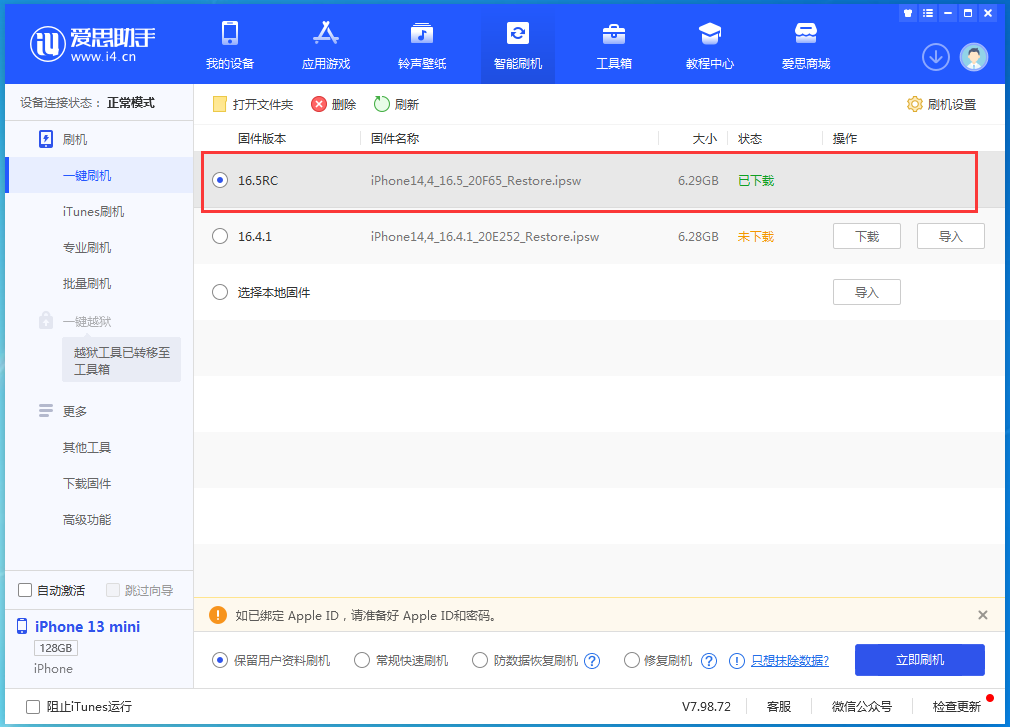The image size is (1010, 727).
Task: Click the red 删除 delete icon
Action: 319,104
